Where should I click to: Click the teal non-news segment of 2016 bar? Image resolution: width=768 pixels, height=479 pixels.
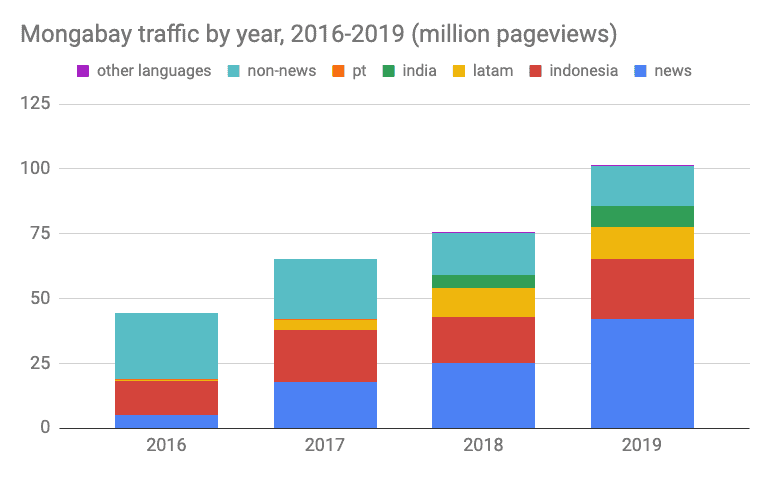point(166,346)
